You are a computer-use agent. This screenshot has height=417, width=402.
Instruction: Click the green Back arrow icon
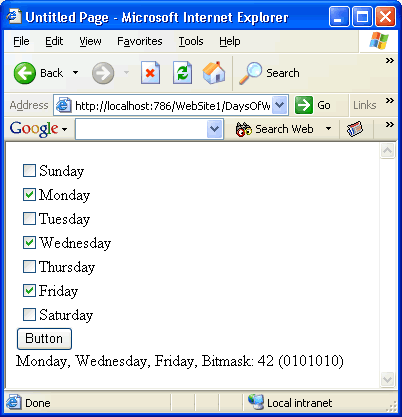[x=25, y=73]
